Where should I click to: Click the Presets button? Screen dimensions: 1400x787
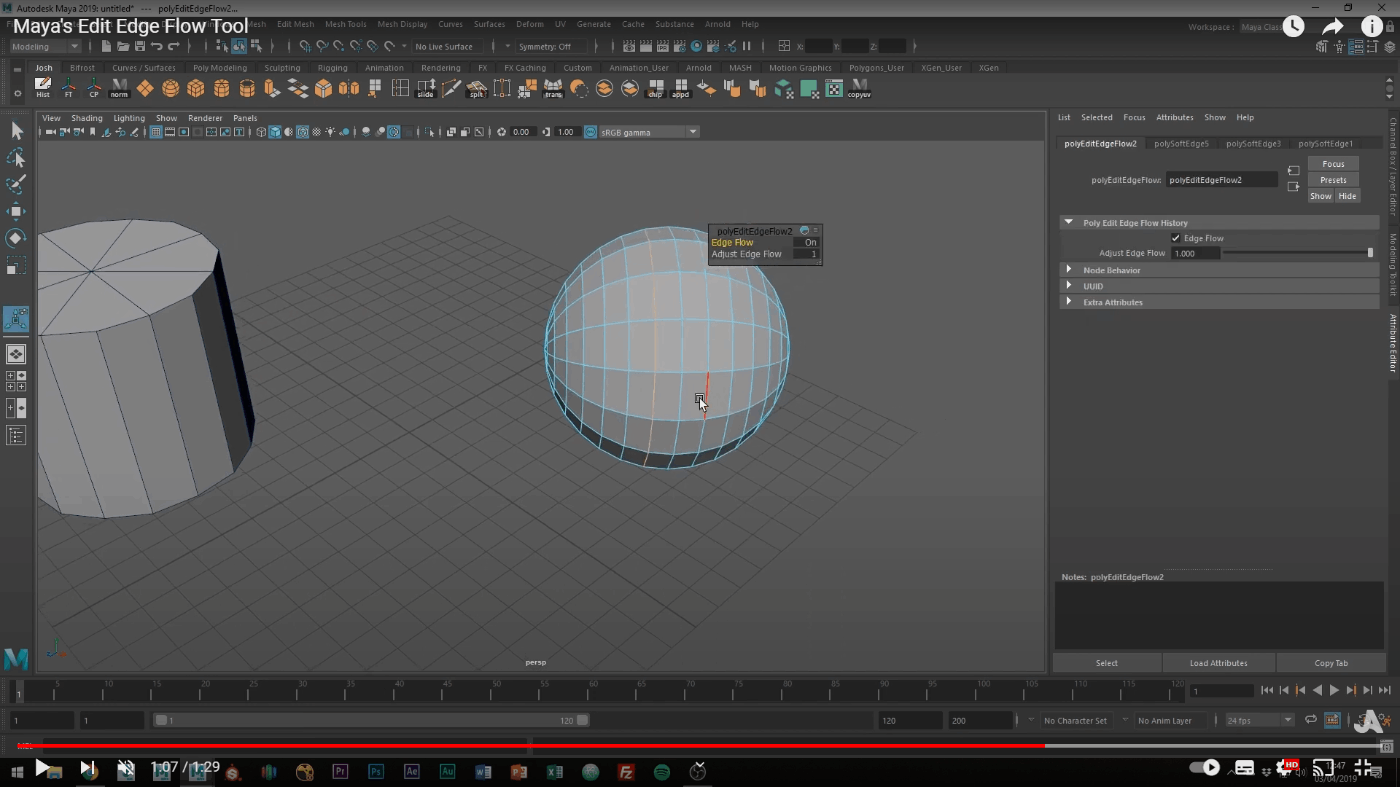click(x=1333, y=180)
